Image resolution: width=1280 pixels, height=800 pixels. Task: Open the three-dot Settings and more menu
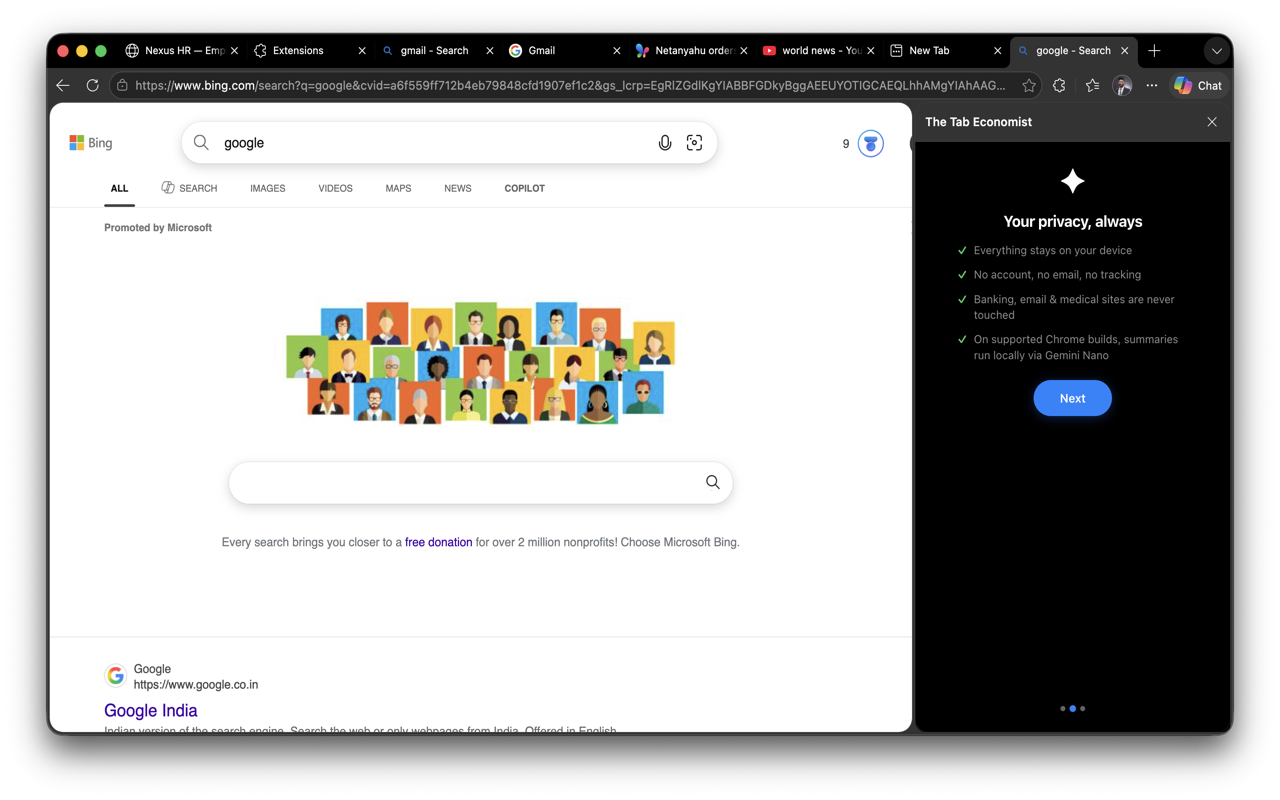(1152, 86)
